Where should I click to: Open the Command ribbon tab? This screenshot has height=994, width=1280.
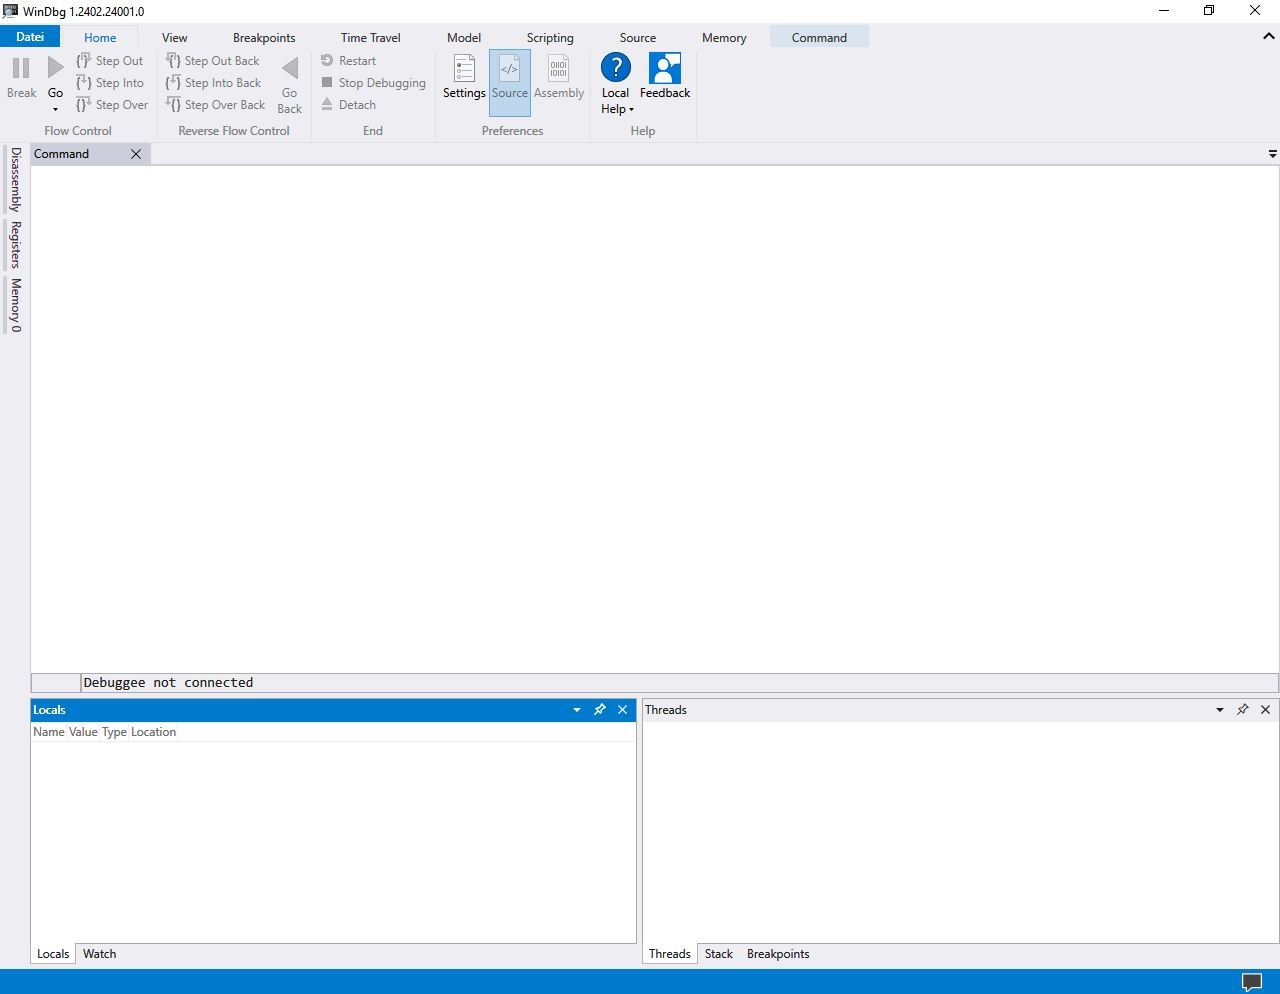(x=819, y=38)
